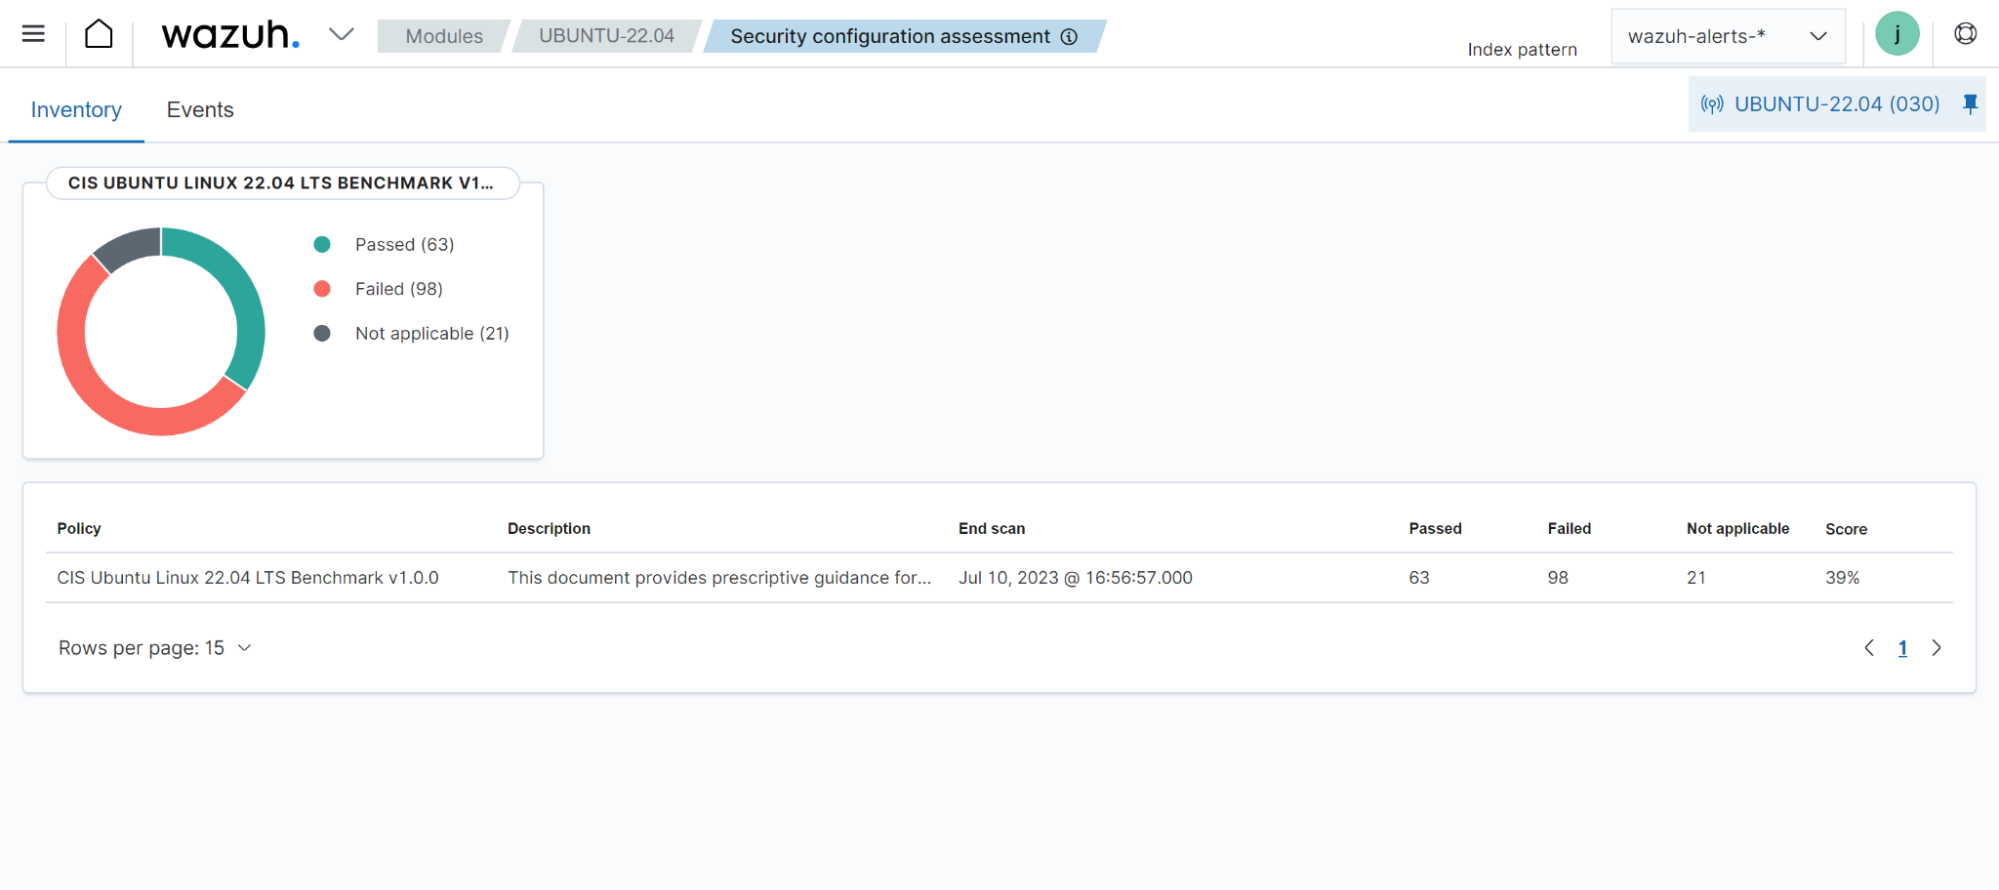The height and width of the screenshot is (890, 1999).
Task: Switch to the Inventory tab
Action: [76, 110]
